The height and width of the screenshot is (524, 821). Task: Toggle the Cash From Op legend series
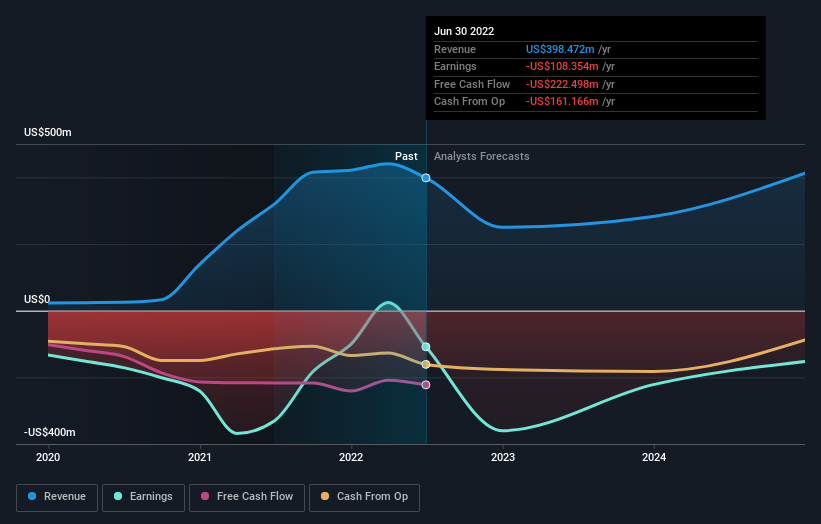364,497
